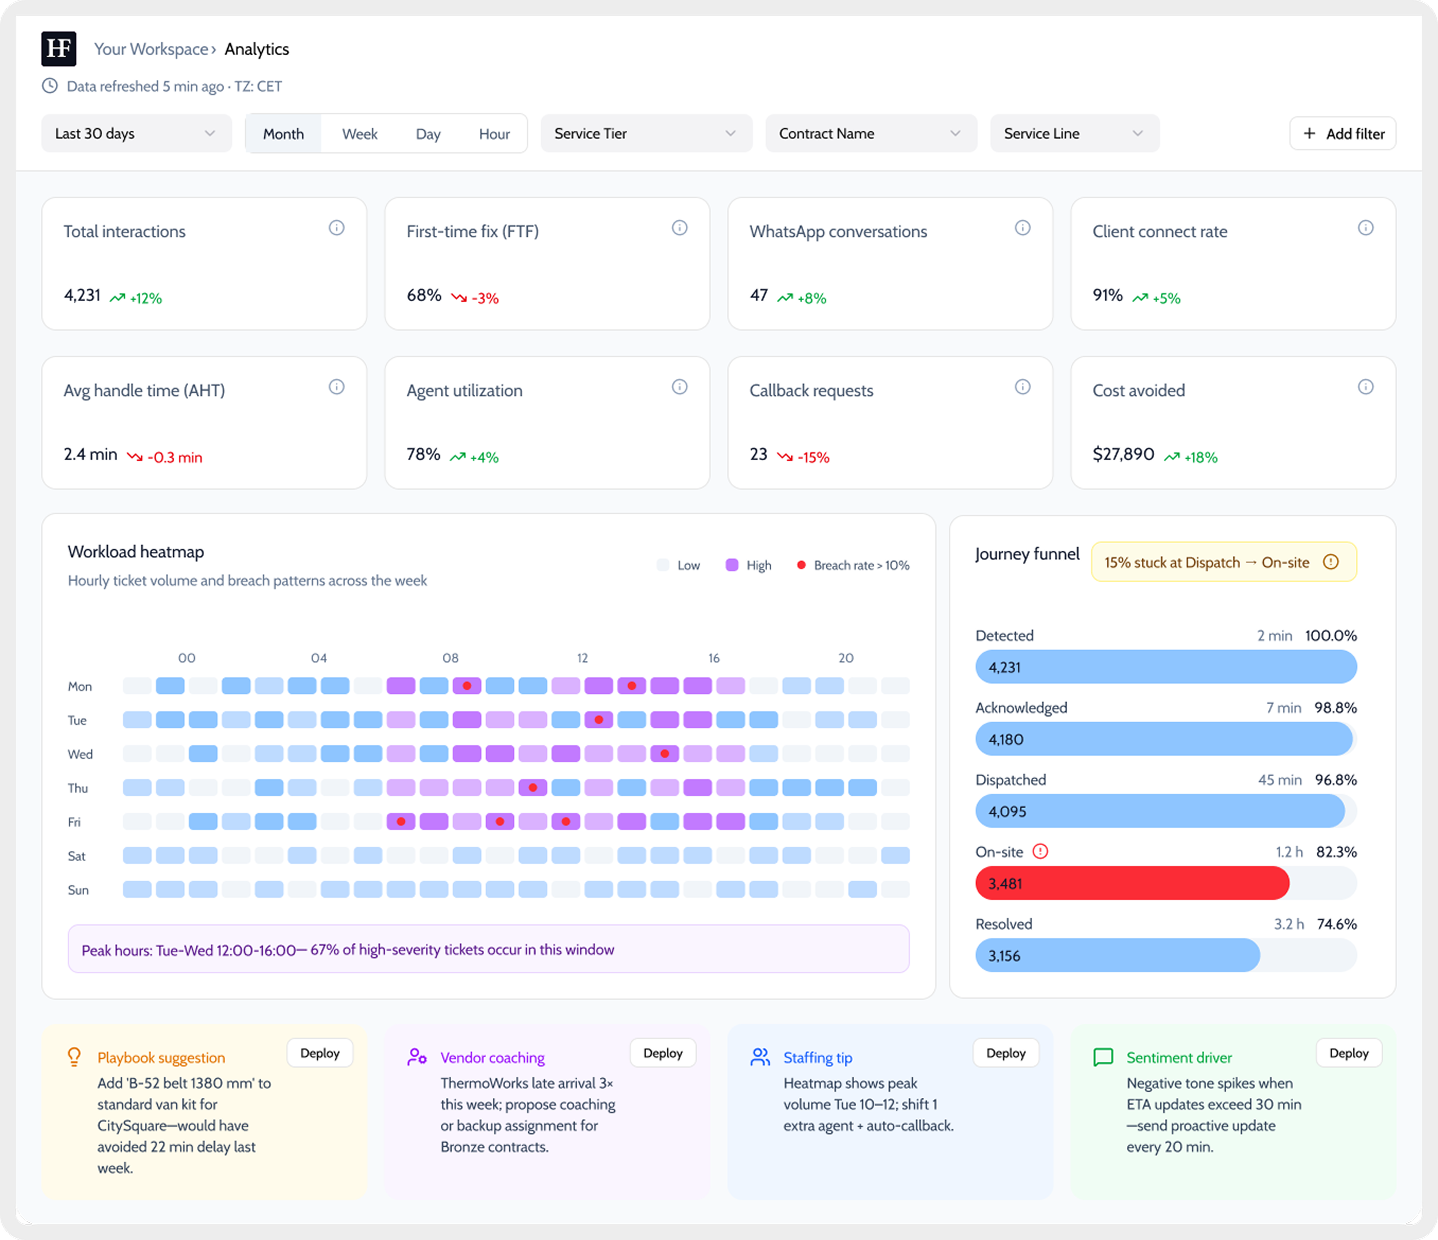Click the downward trend arrow on First-time fix

point(459,298)
